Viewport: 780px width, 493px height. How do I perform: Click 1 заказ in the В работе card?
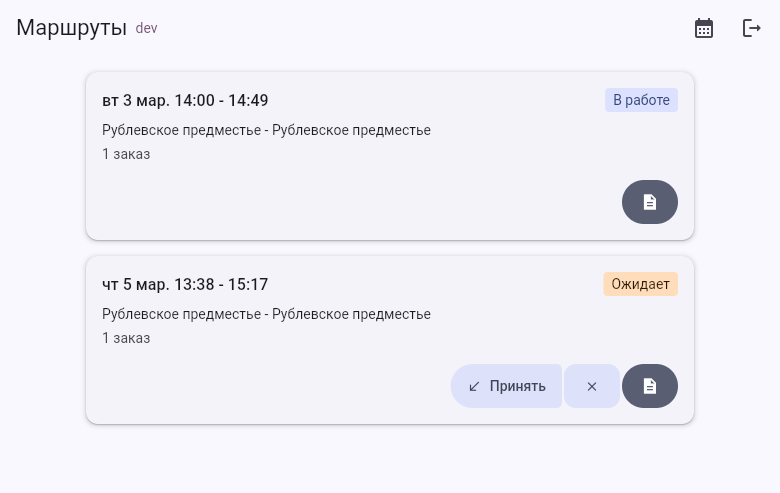126,154
